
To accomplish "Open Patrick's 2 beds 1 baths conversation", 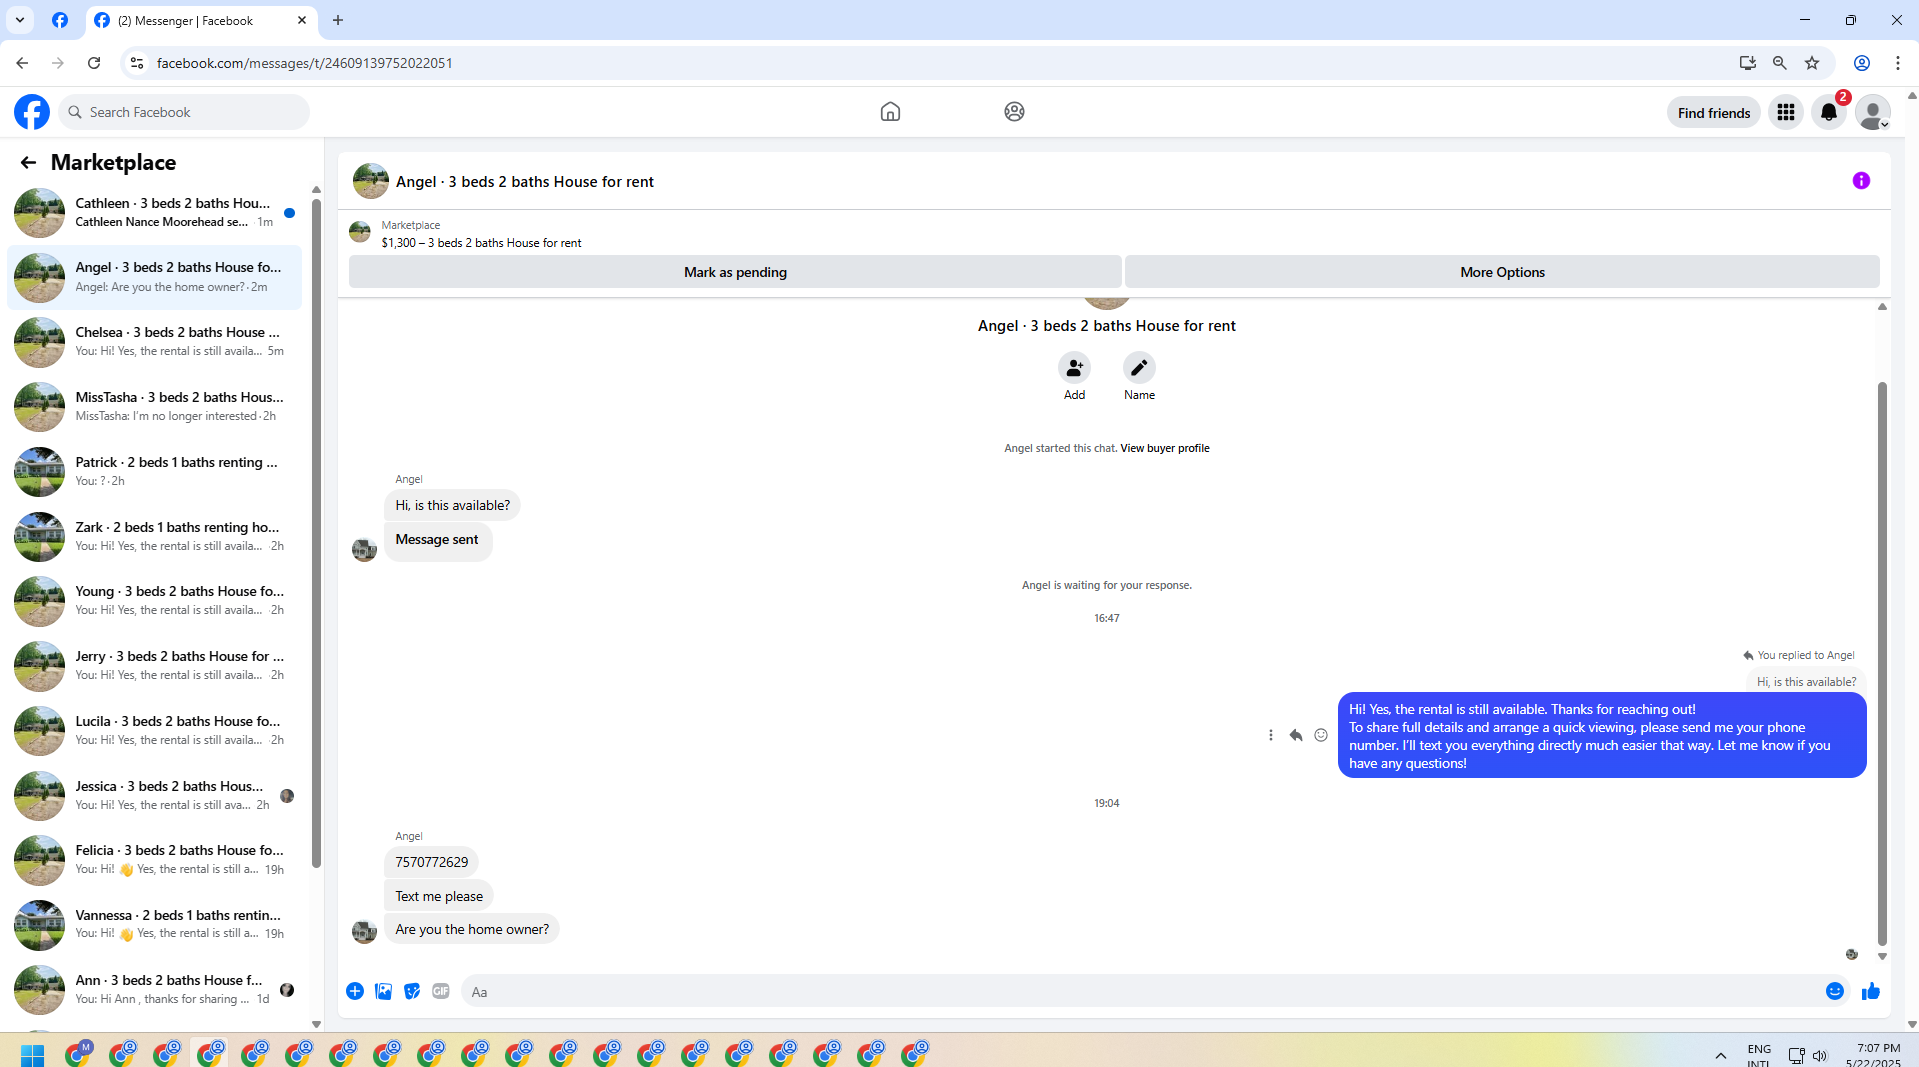I will click(x=156, y=472).
